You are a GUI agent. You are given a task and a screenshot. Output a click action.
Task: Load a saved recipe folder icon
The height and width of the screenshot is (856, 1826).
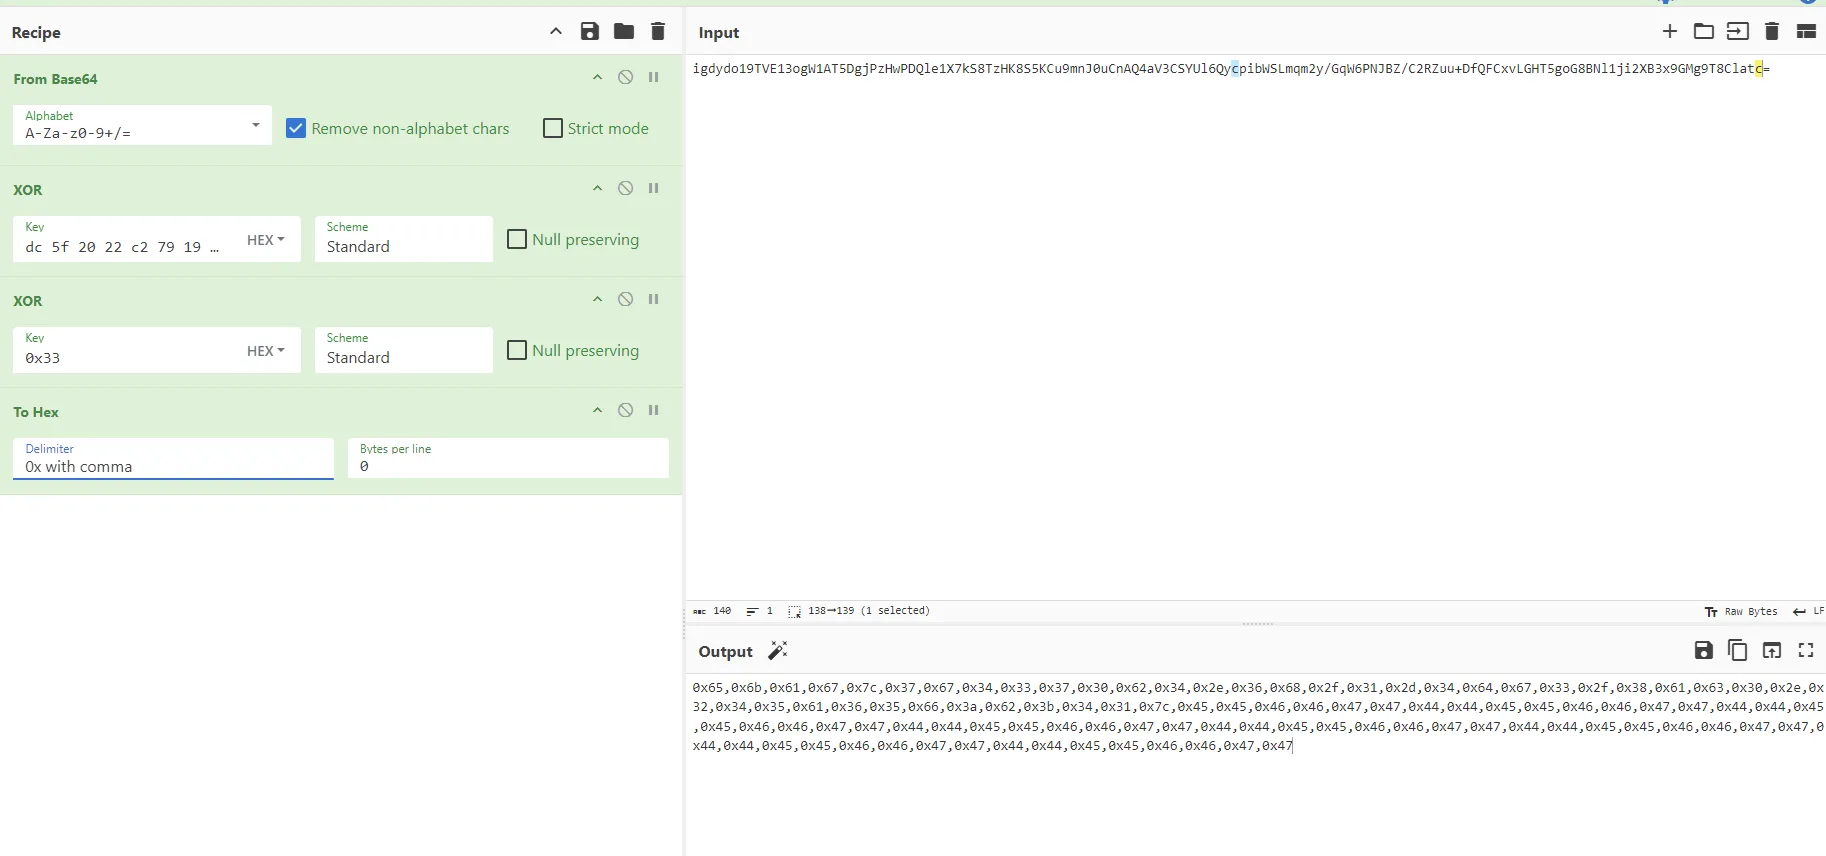624,32
